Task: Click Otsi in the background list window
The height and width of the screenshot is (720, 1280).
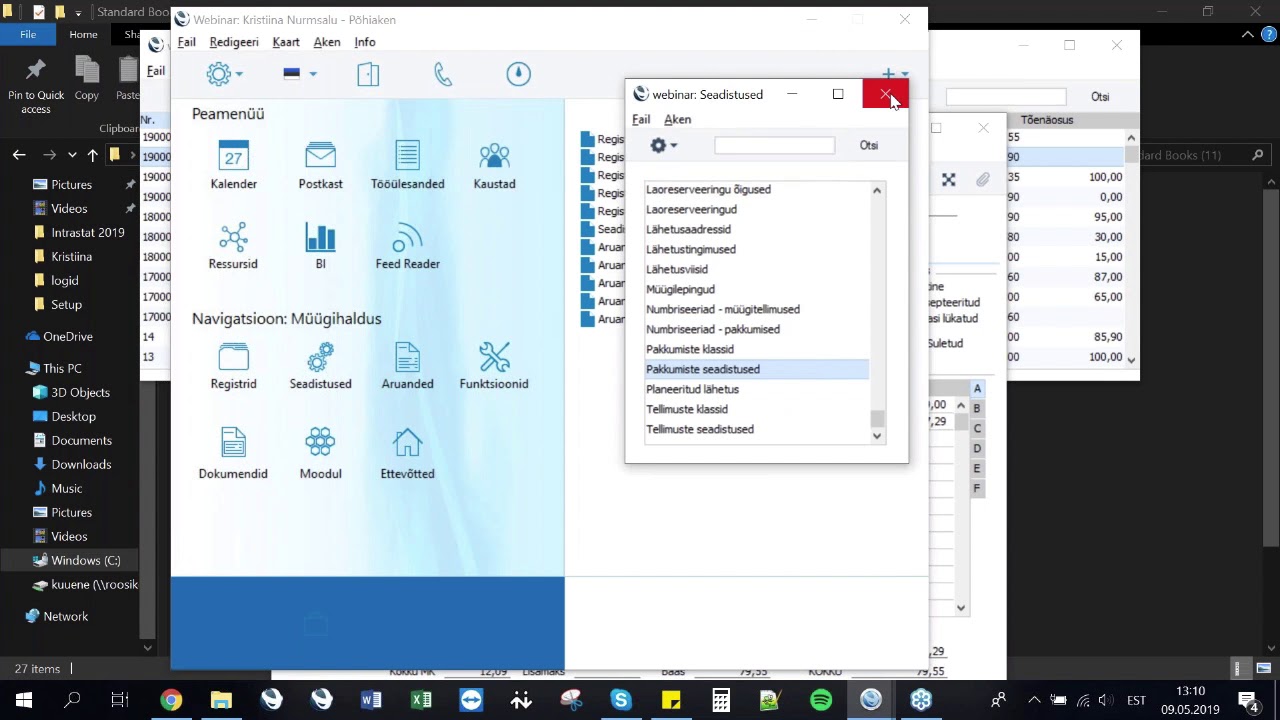Action: click(1100, 97)
